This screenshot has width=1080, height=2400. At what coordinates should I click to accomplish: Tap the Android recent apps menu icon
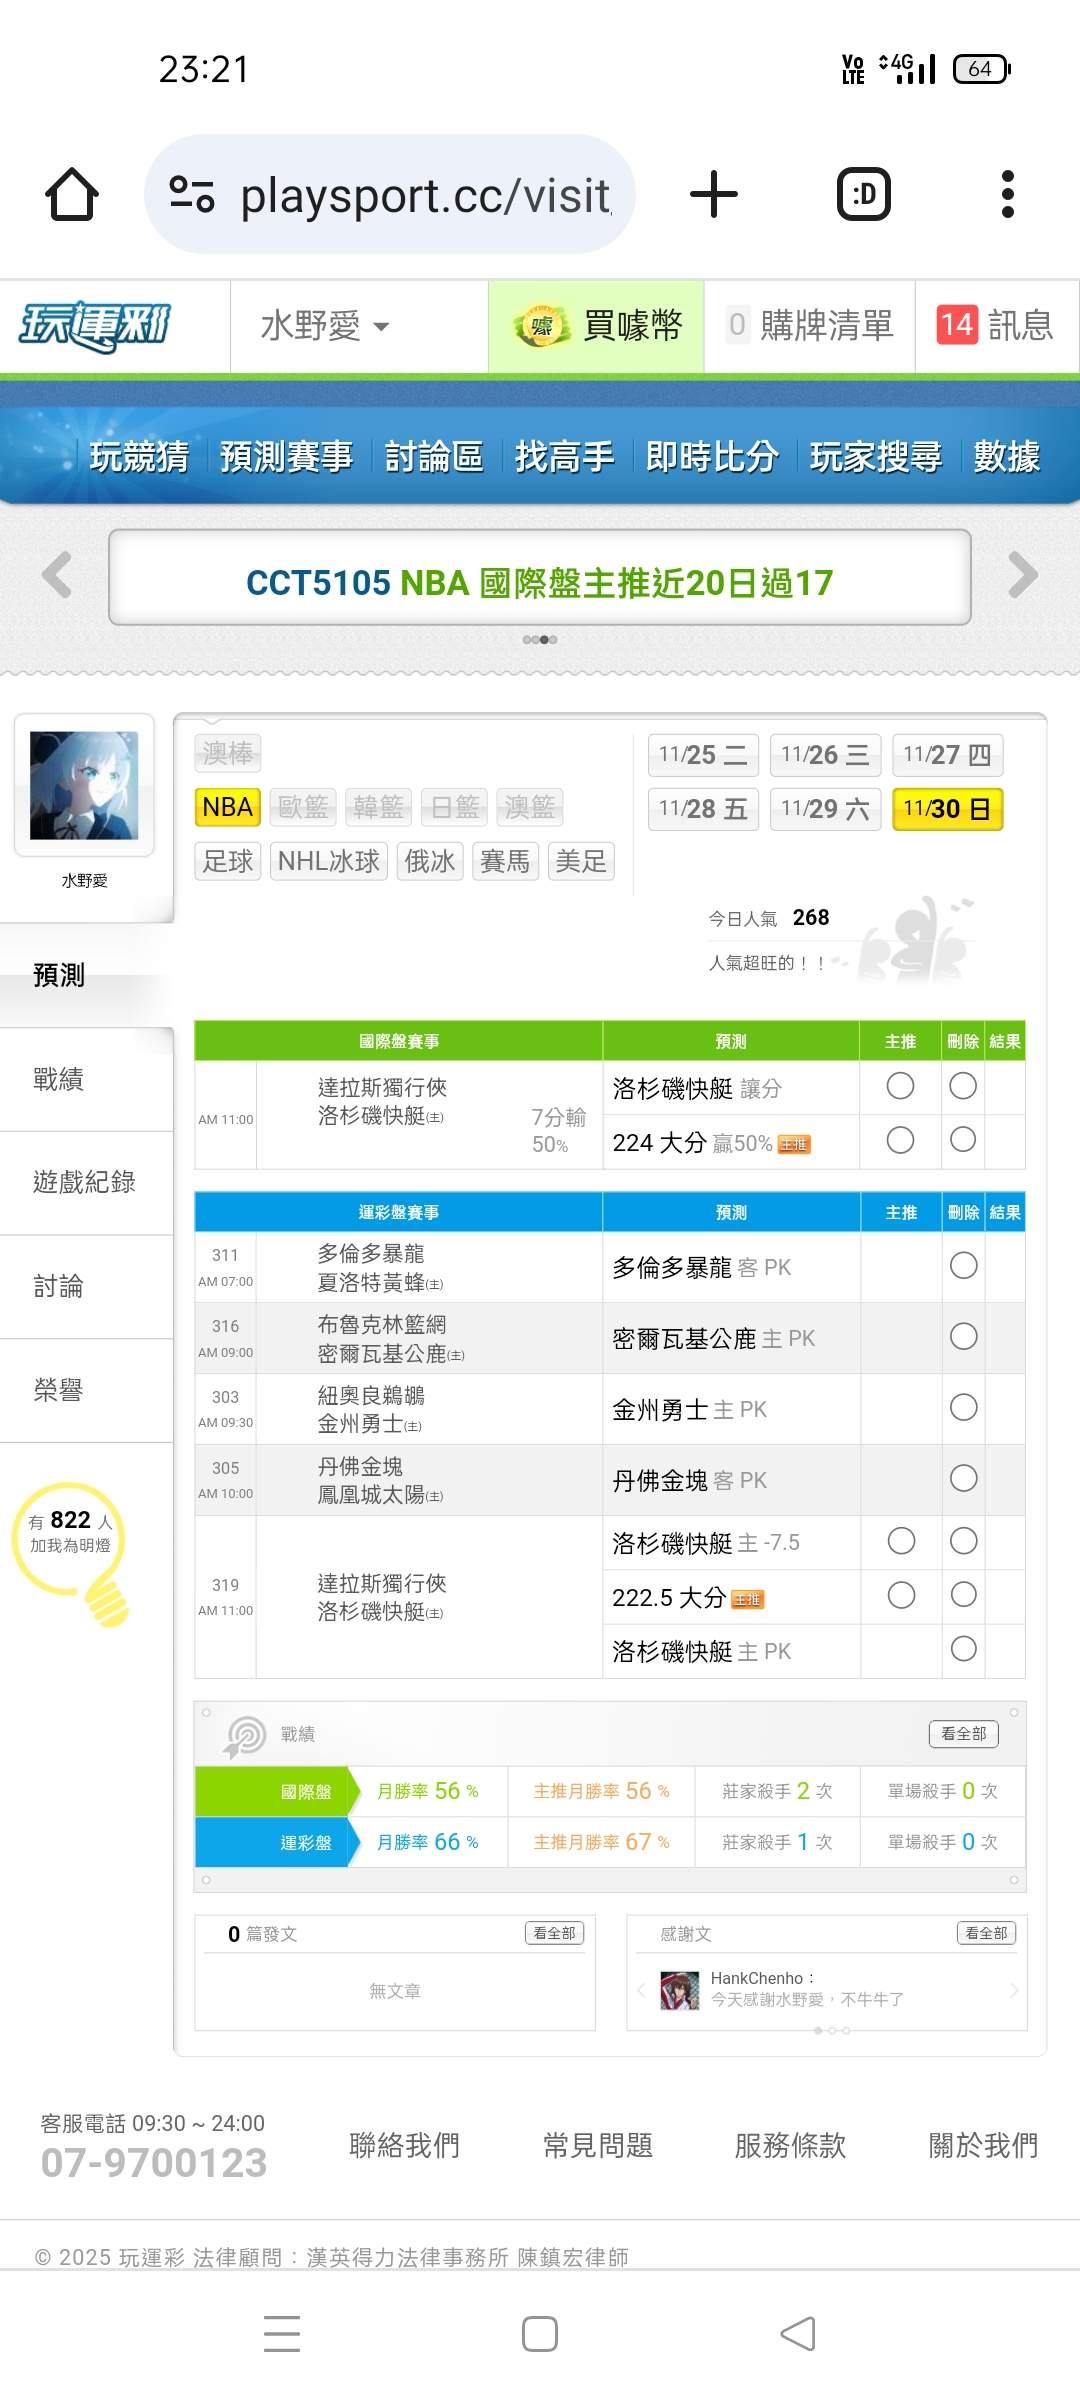[282, 2334]
